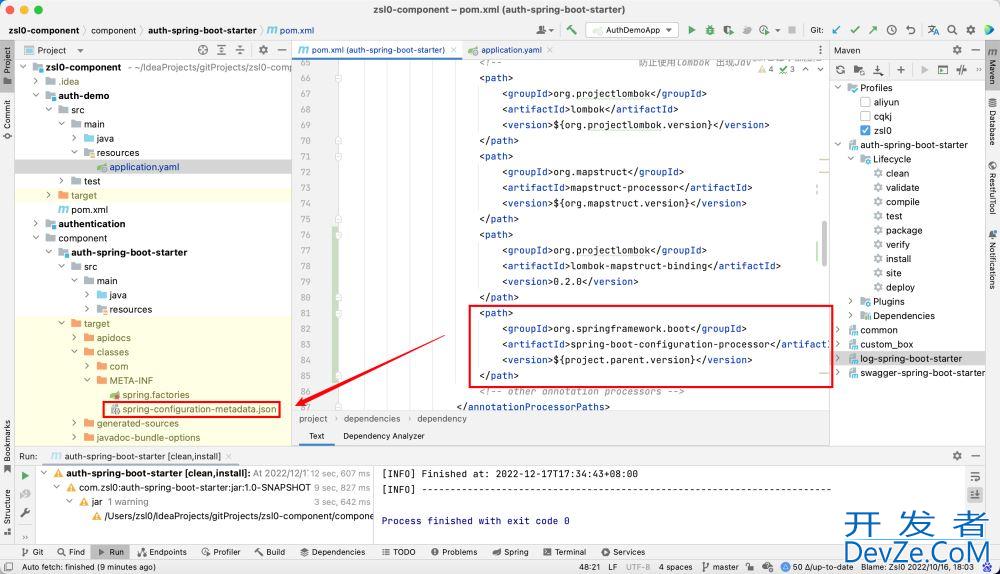
Task: Open the translate icon in toolbar
Action: [933, 30]
